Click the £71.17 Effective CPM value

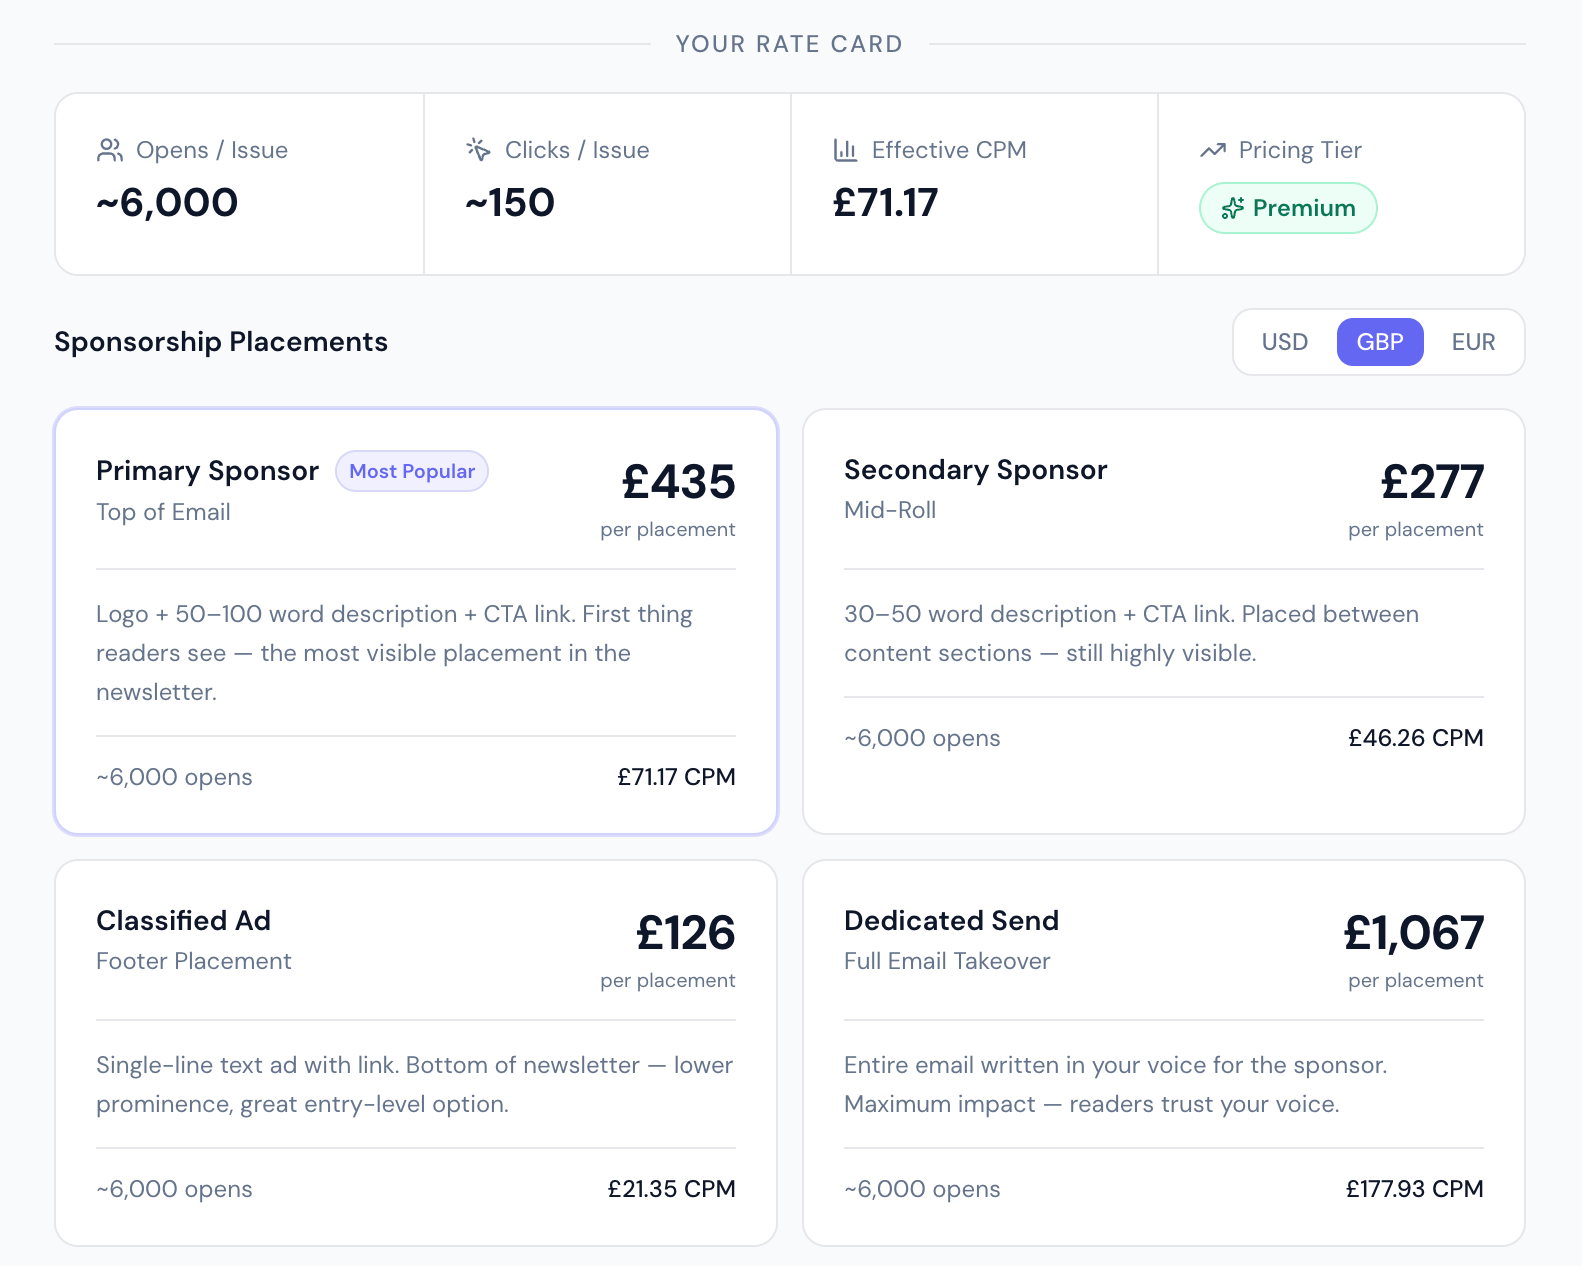pos(885,203)
